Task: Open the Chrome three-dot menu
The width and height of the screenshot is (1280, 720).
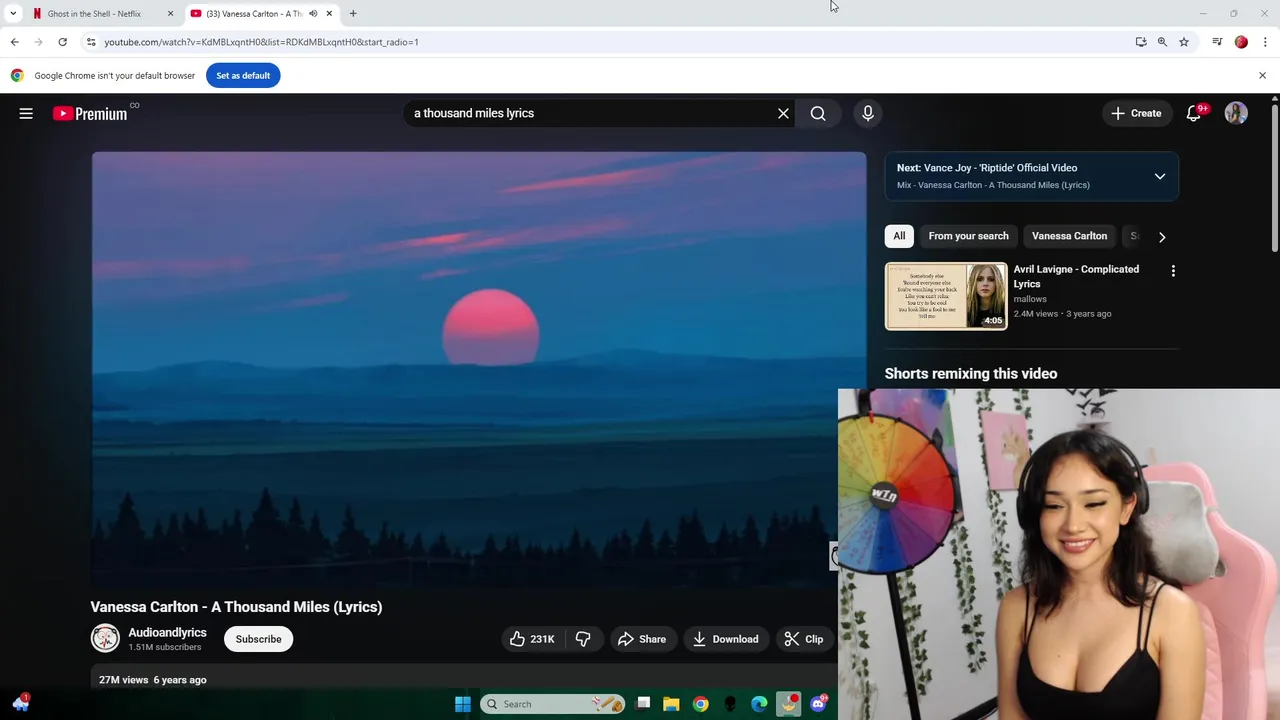Action: point(1265,42)
